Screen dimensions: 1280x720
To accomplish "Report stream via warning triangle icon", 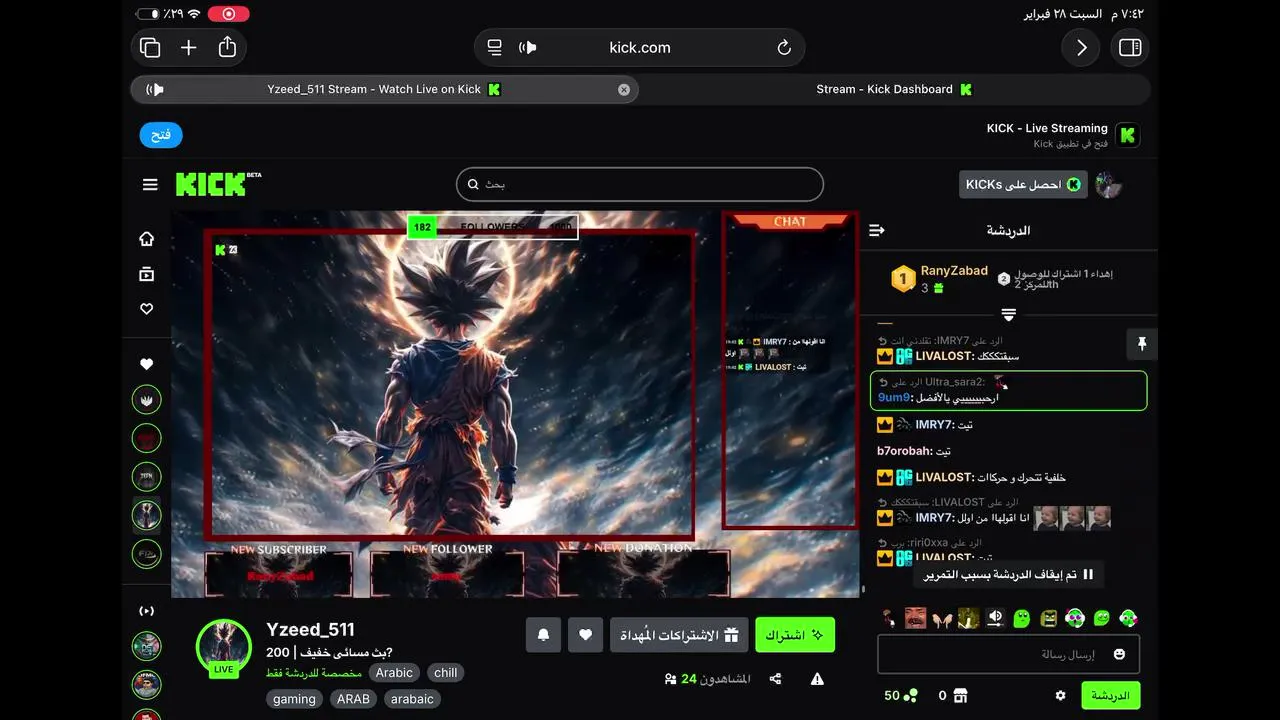I will [x=817, y=679].
